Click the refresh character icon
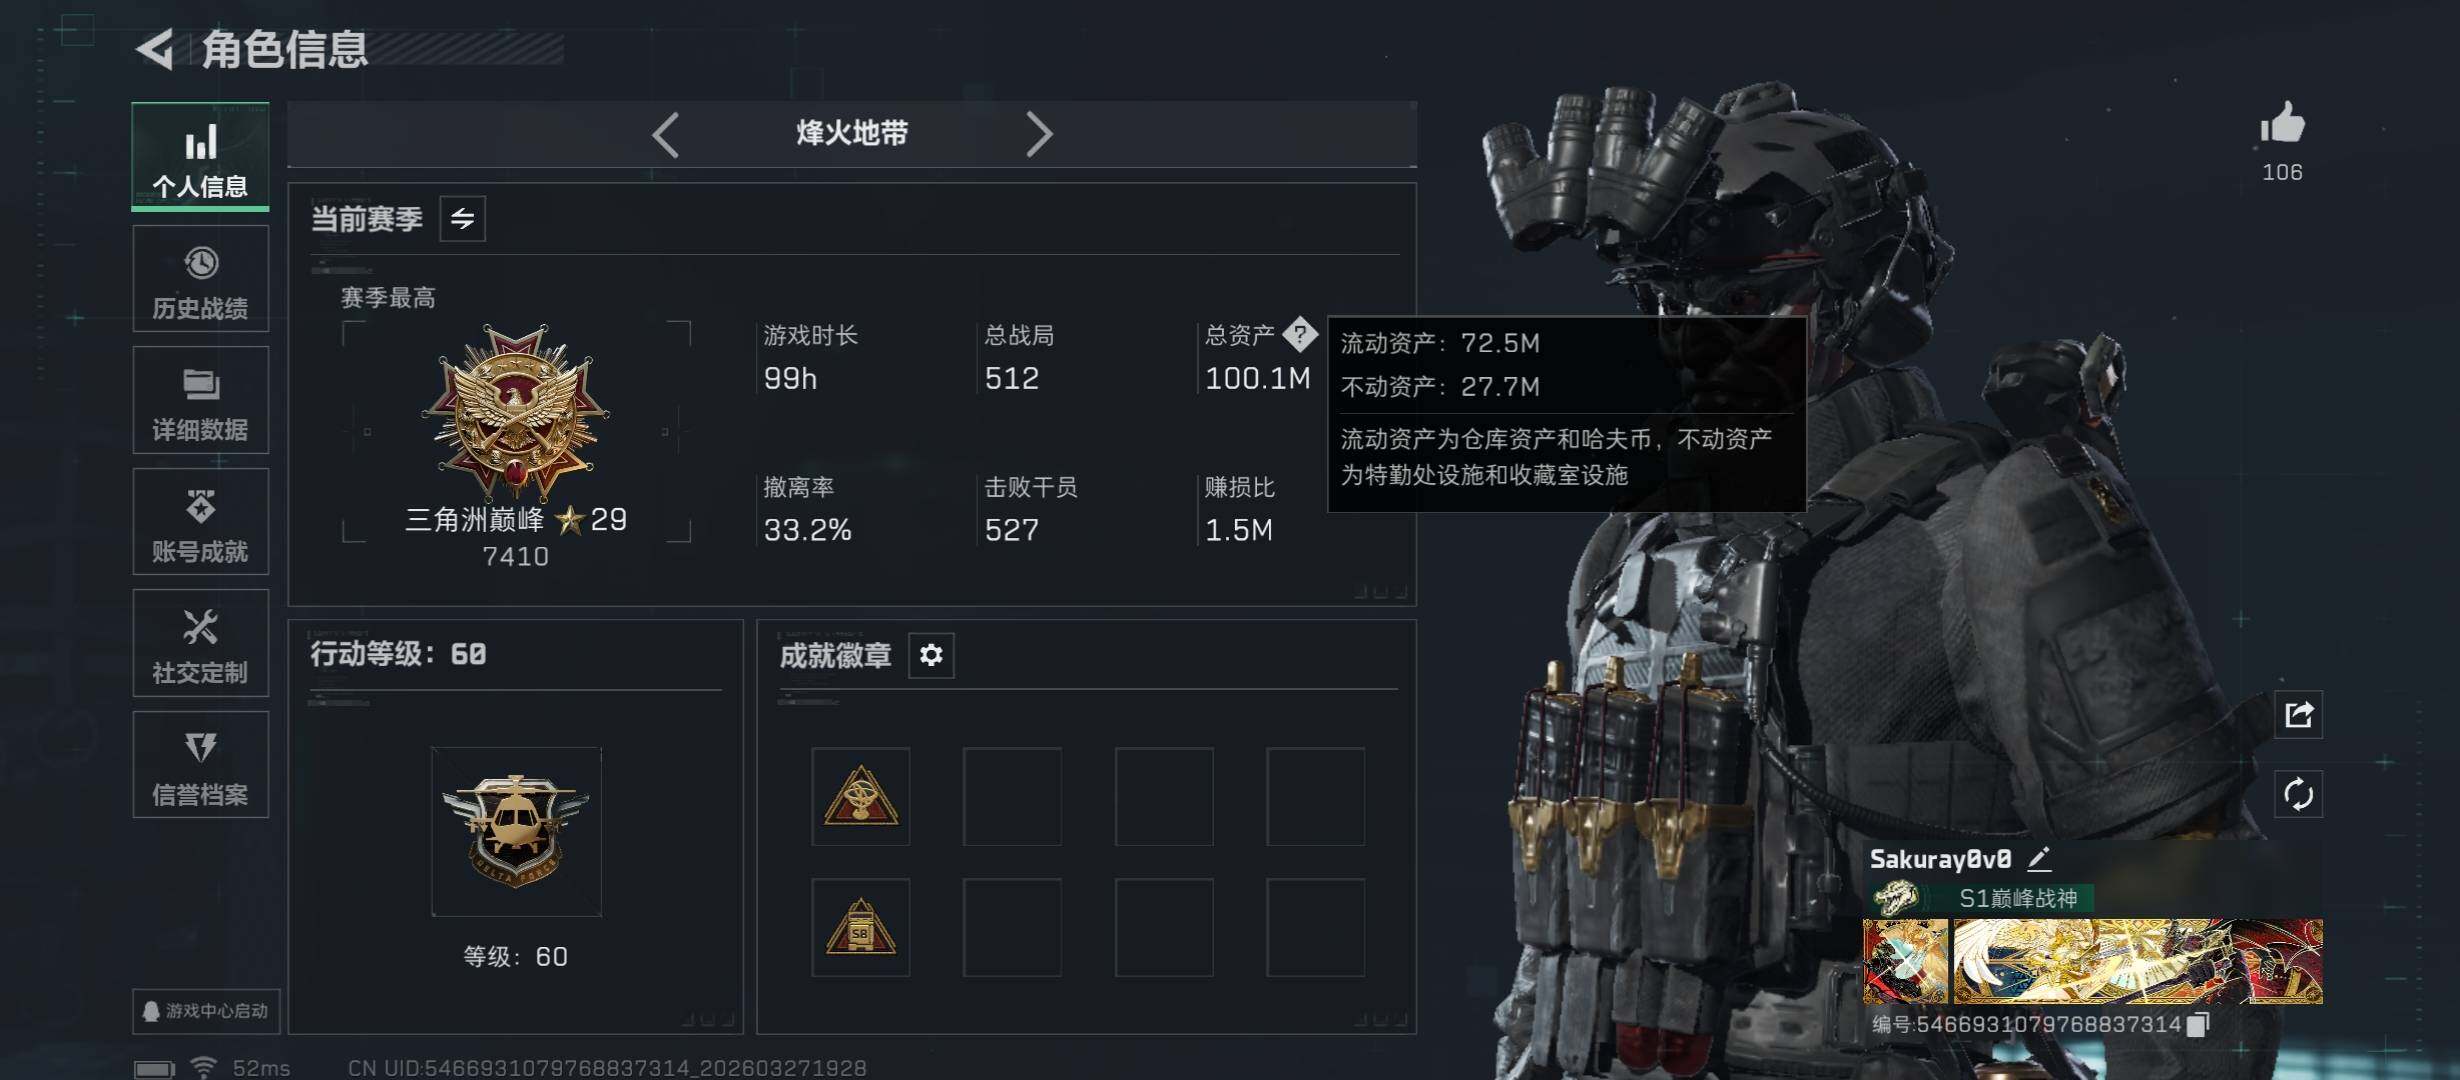The image size is (2460, 1080). pos(2298,795)
